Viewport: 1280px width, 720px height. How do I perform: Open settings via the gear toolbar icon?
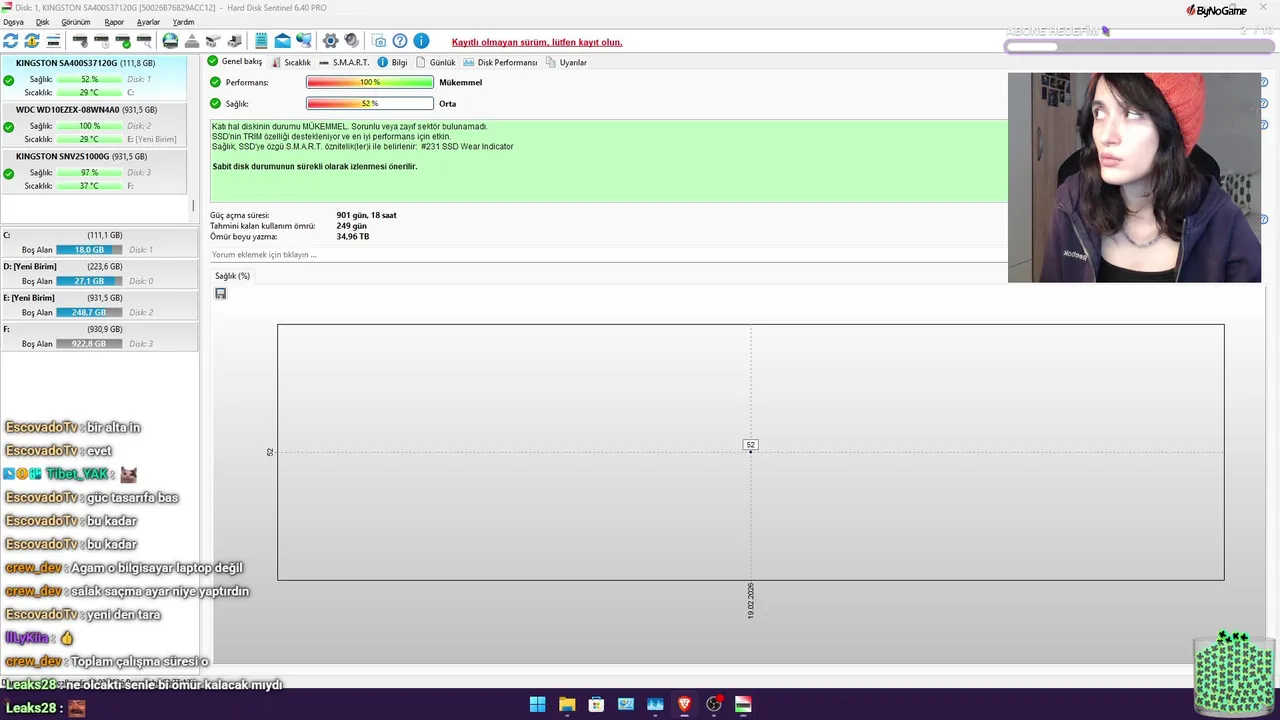point(330,41)
